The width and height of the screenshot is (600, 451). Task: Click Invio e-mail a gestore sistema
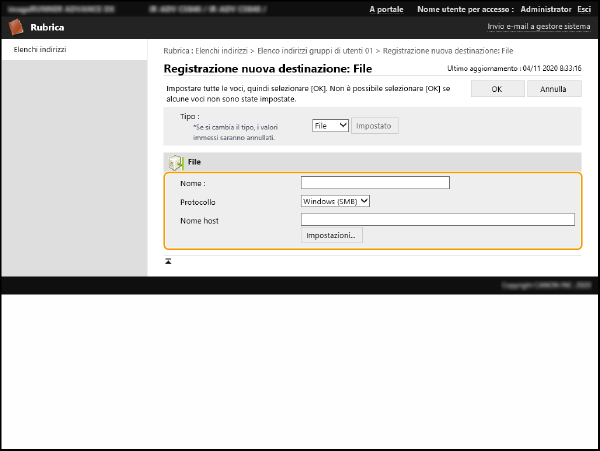point(538,27)
